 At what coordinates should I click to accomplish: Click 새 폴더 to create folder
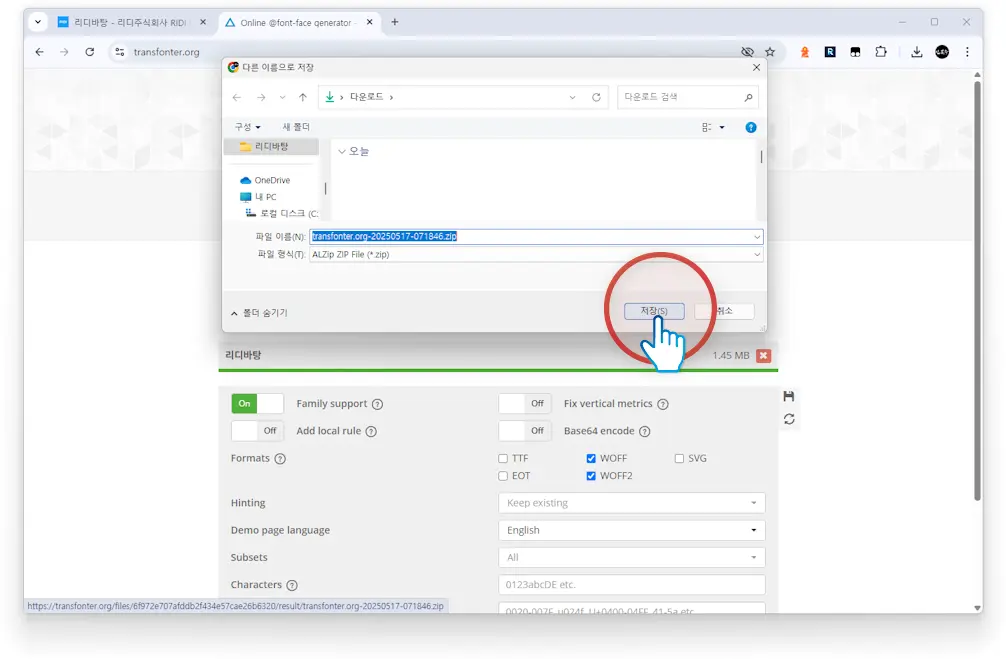(x=296, y=127)
